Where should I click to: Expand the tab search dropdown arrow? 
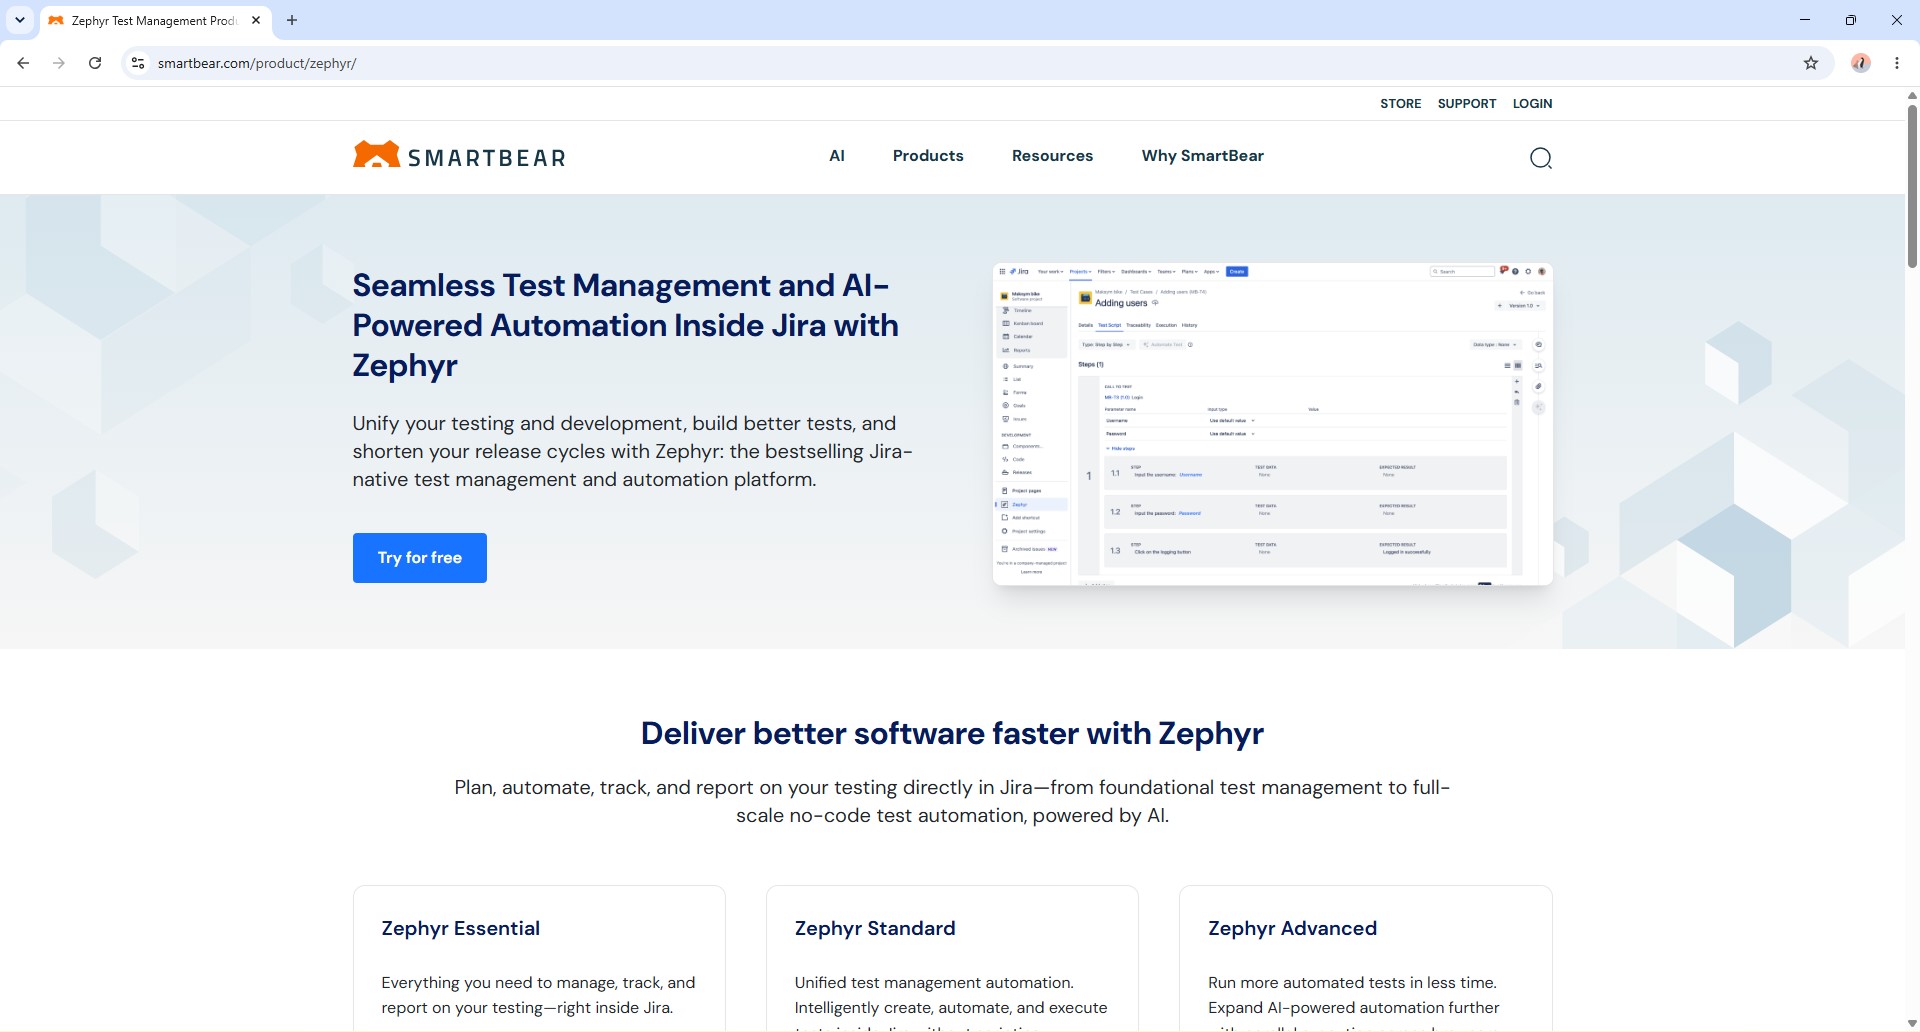pos(20,20)
